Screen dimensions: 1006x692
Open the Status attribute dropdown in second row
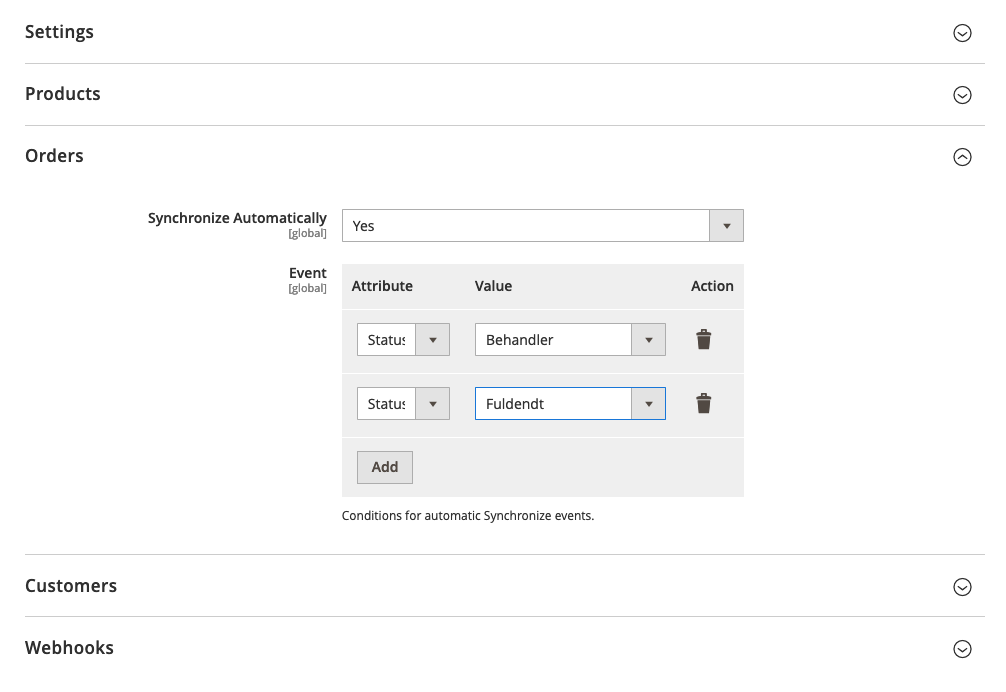pyautogui.click(x=403, y=404)
